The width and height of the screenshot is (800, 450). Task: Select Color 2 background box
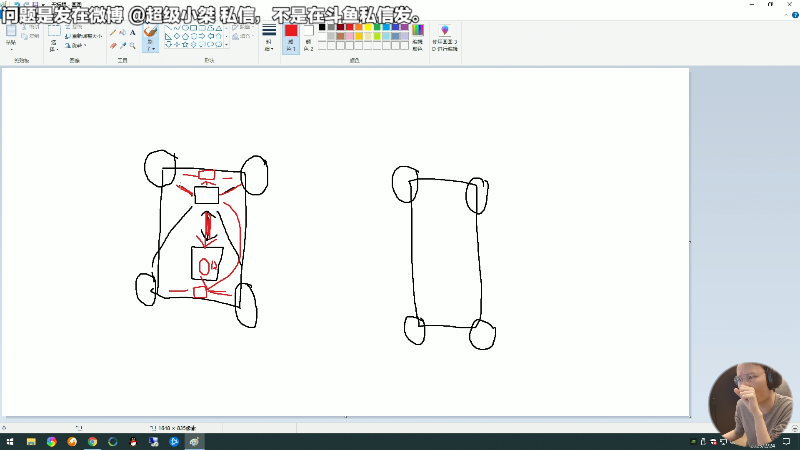308,38
